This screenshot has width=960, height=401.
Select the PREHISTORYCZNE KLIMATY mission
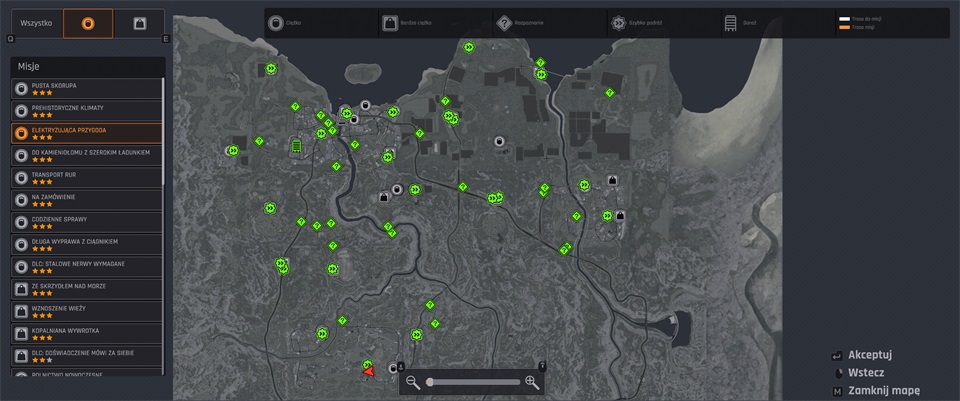point(87,111)
